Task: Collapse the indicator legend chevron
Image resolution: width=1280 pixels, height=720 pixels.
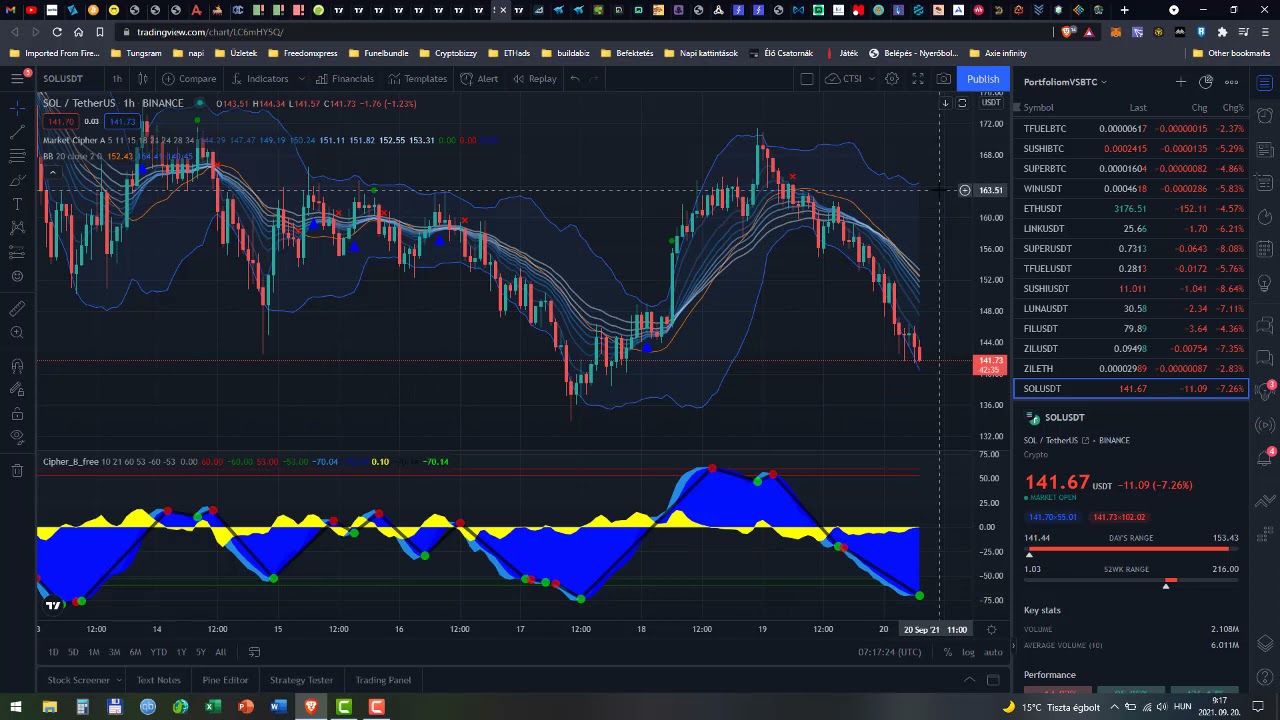Action: pyautogui.click(x=52, y=172)
